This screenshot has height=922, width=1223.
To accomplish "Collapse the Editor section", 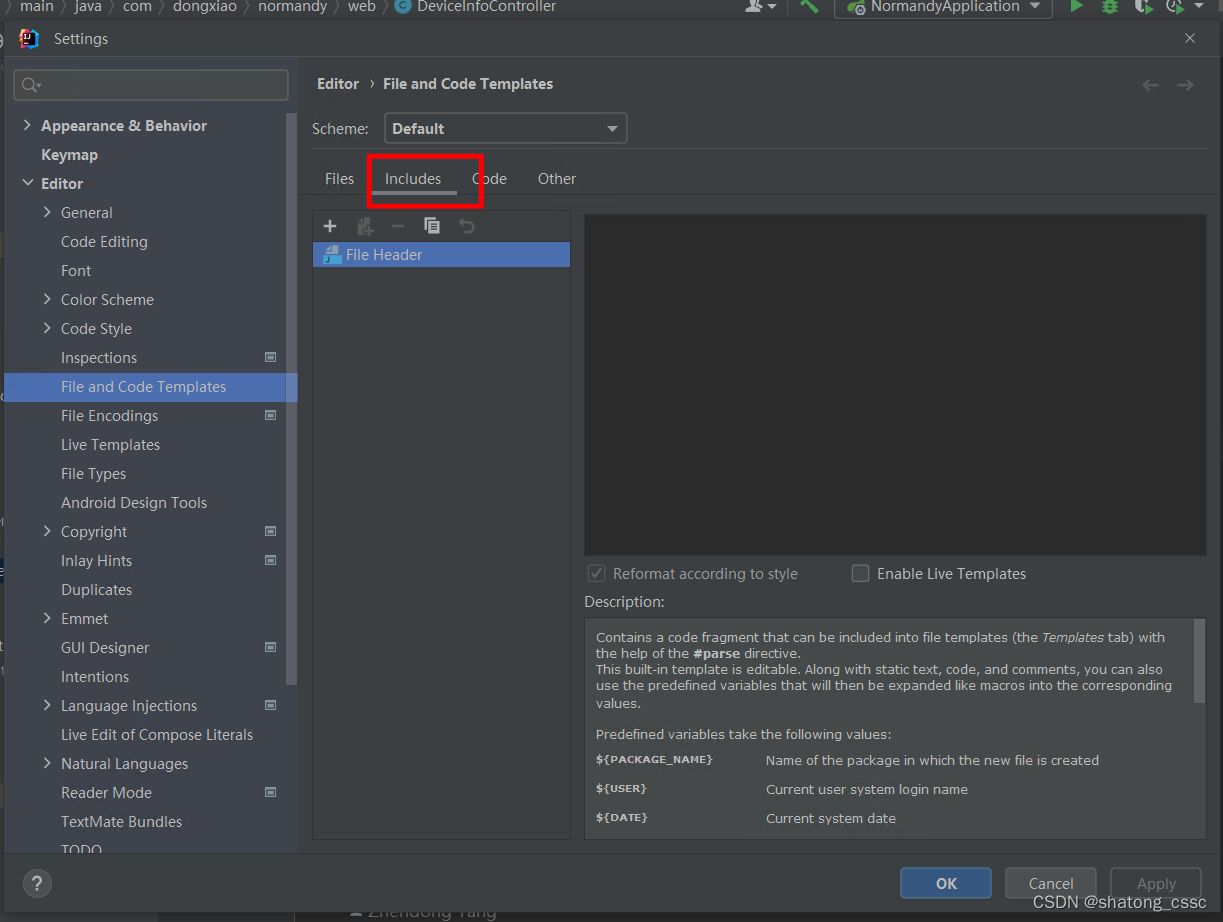I will point(27,183).
